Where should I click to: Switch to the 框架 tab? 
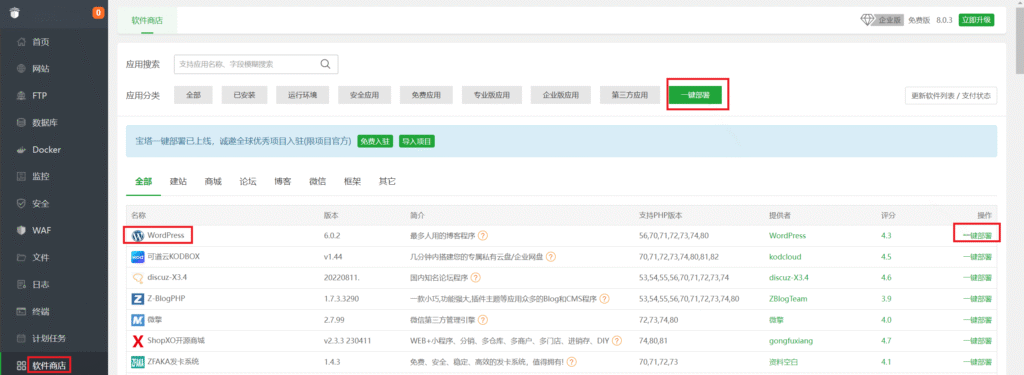[x=353, y=182]
